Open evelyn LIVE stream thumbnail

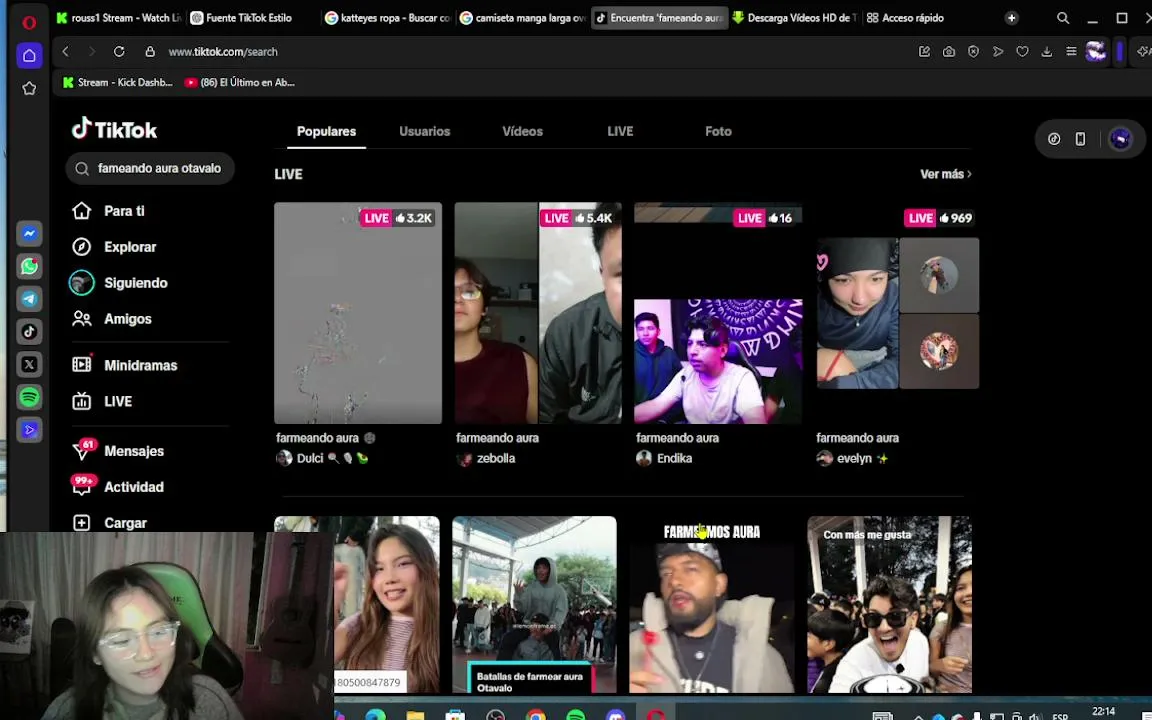point(898,312)
